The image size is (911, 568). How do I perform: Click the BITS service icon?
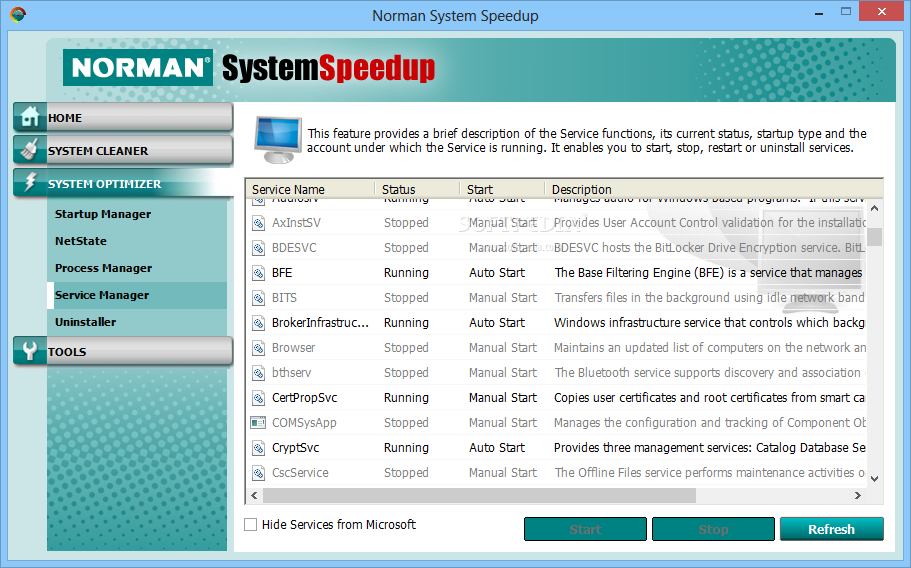point(258,298)
